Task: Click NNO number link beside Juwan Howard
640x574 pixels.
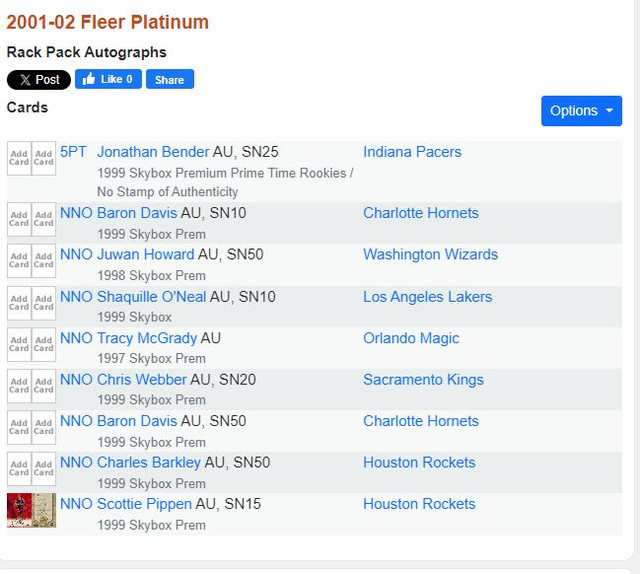Action: pyautogui.click(x=76, y=254)
